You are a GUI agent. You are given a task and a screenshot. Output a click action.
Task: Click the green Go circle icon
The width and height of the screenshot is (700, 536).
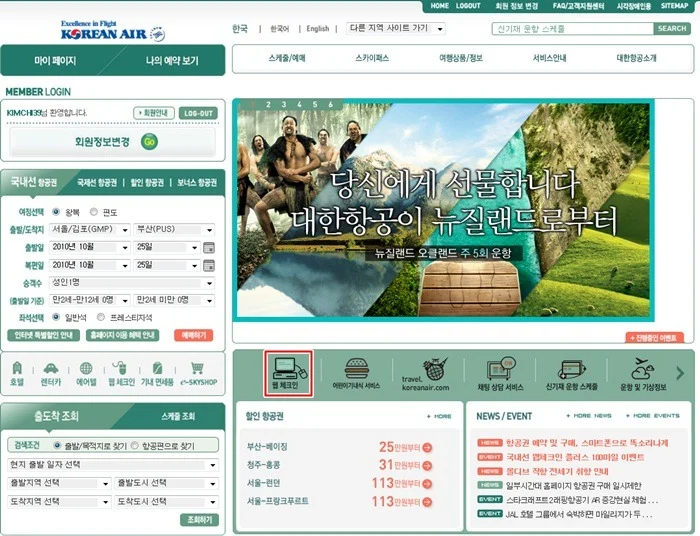[x=149, y=142]
